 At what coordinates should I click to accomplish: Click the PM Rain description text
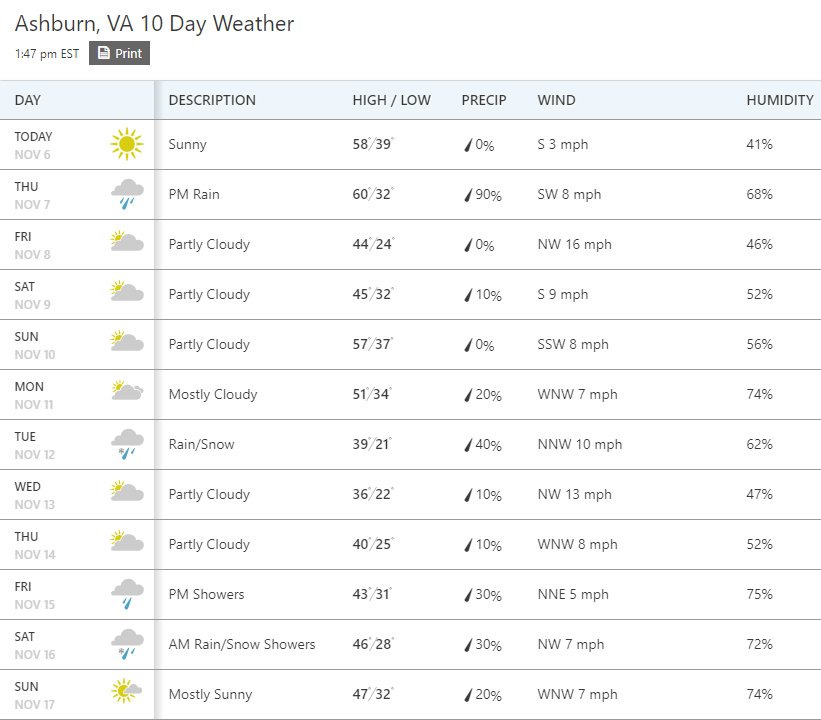(194, 194)
